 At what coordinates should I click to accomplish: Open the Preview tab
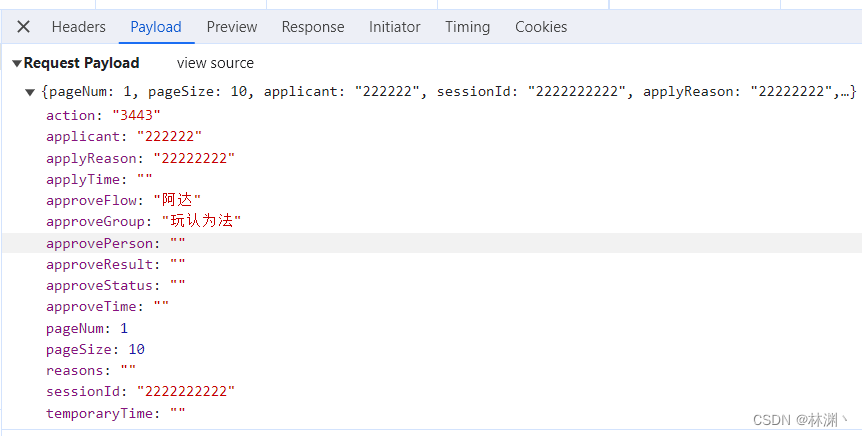click(232, 27)
